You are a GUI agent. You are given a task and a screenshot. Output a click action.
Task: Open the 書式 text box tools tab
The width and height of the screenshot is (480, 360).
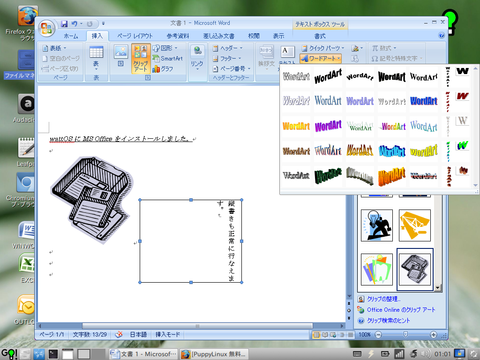[320, 36]
